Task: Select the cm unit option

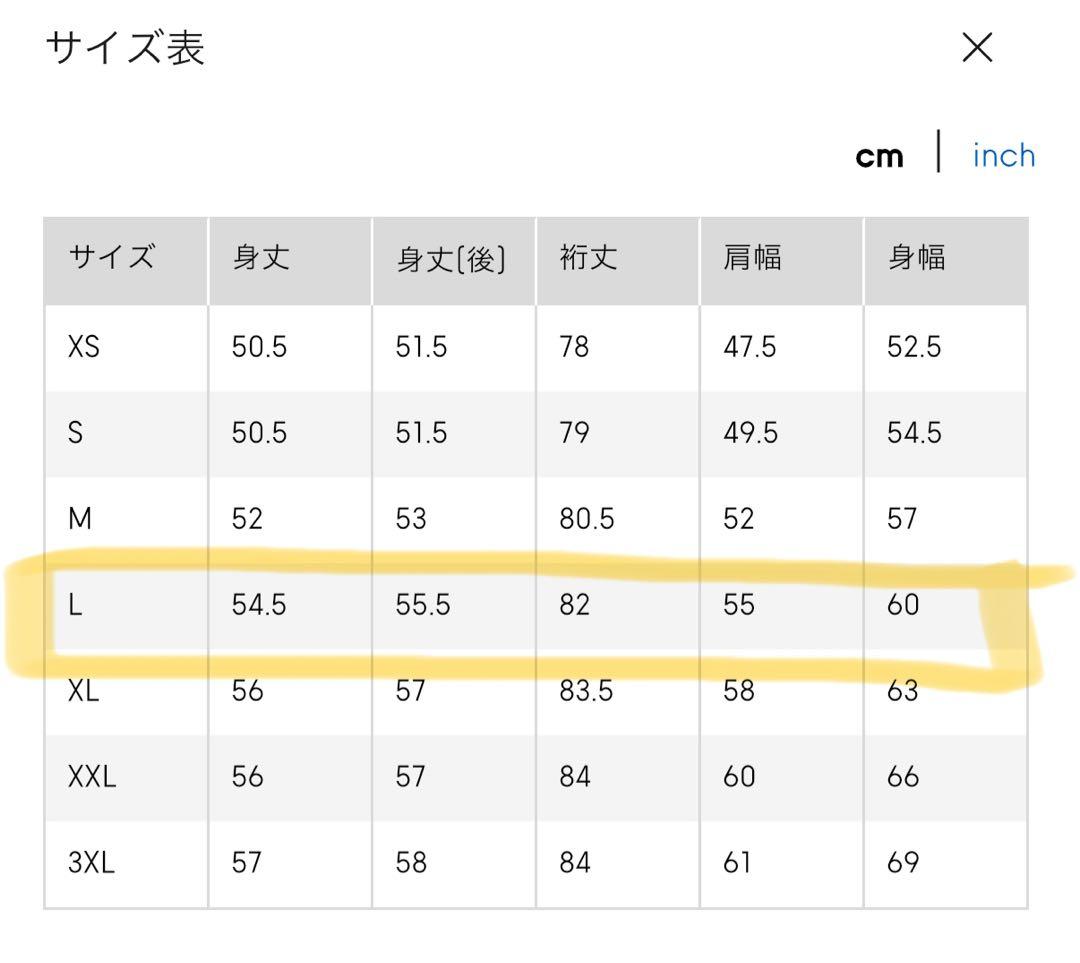Action: [x=879, y=157]
